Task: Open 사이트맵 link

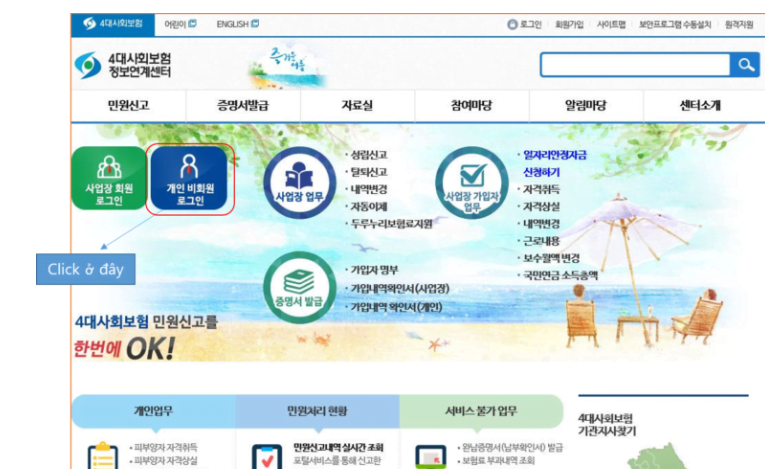Action: pyautogui.click(x=611, y=24)
